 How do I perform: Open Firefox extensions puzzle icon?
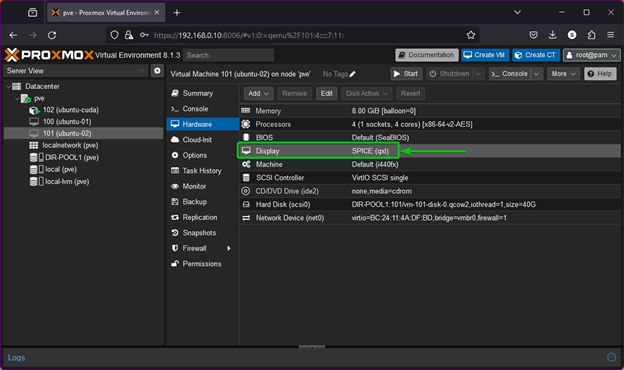(591, 35)
